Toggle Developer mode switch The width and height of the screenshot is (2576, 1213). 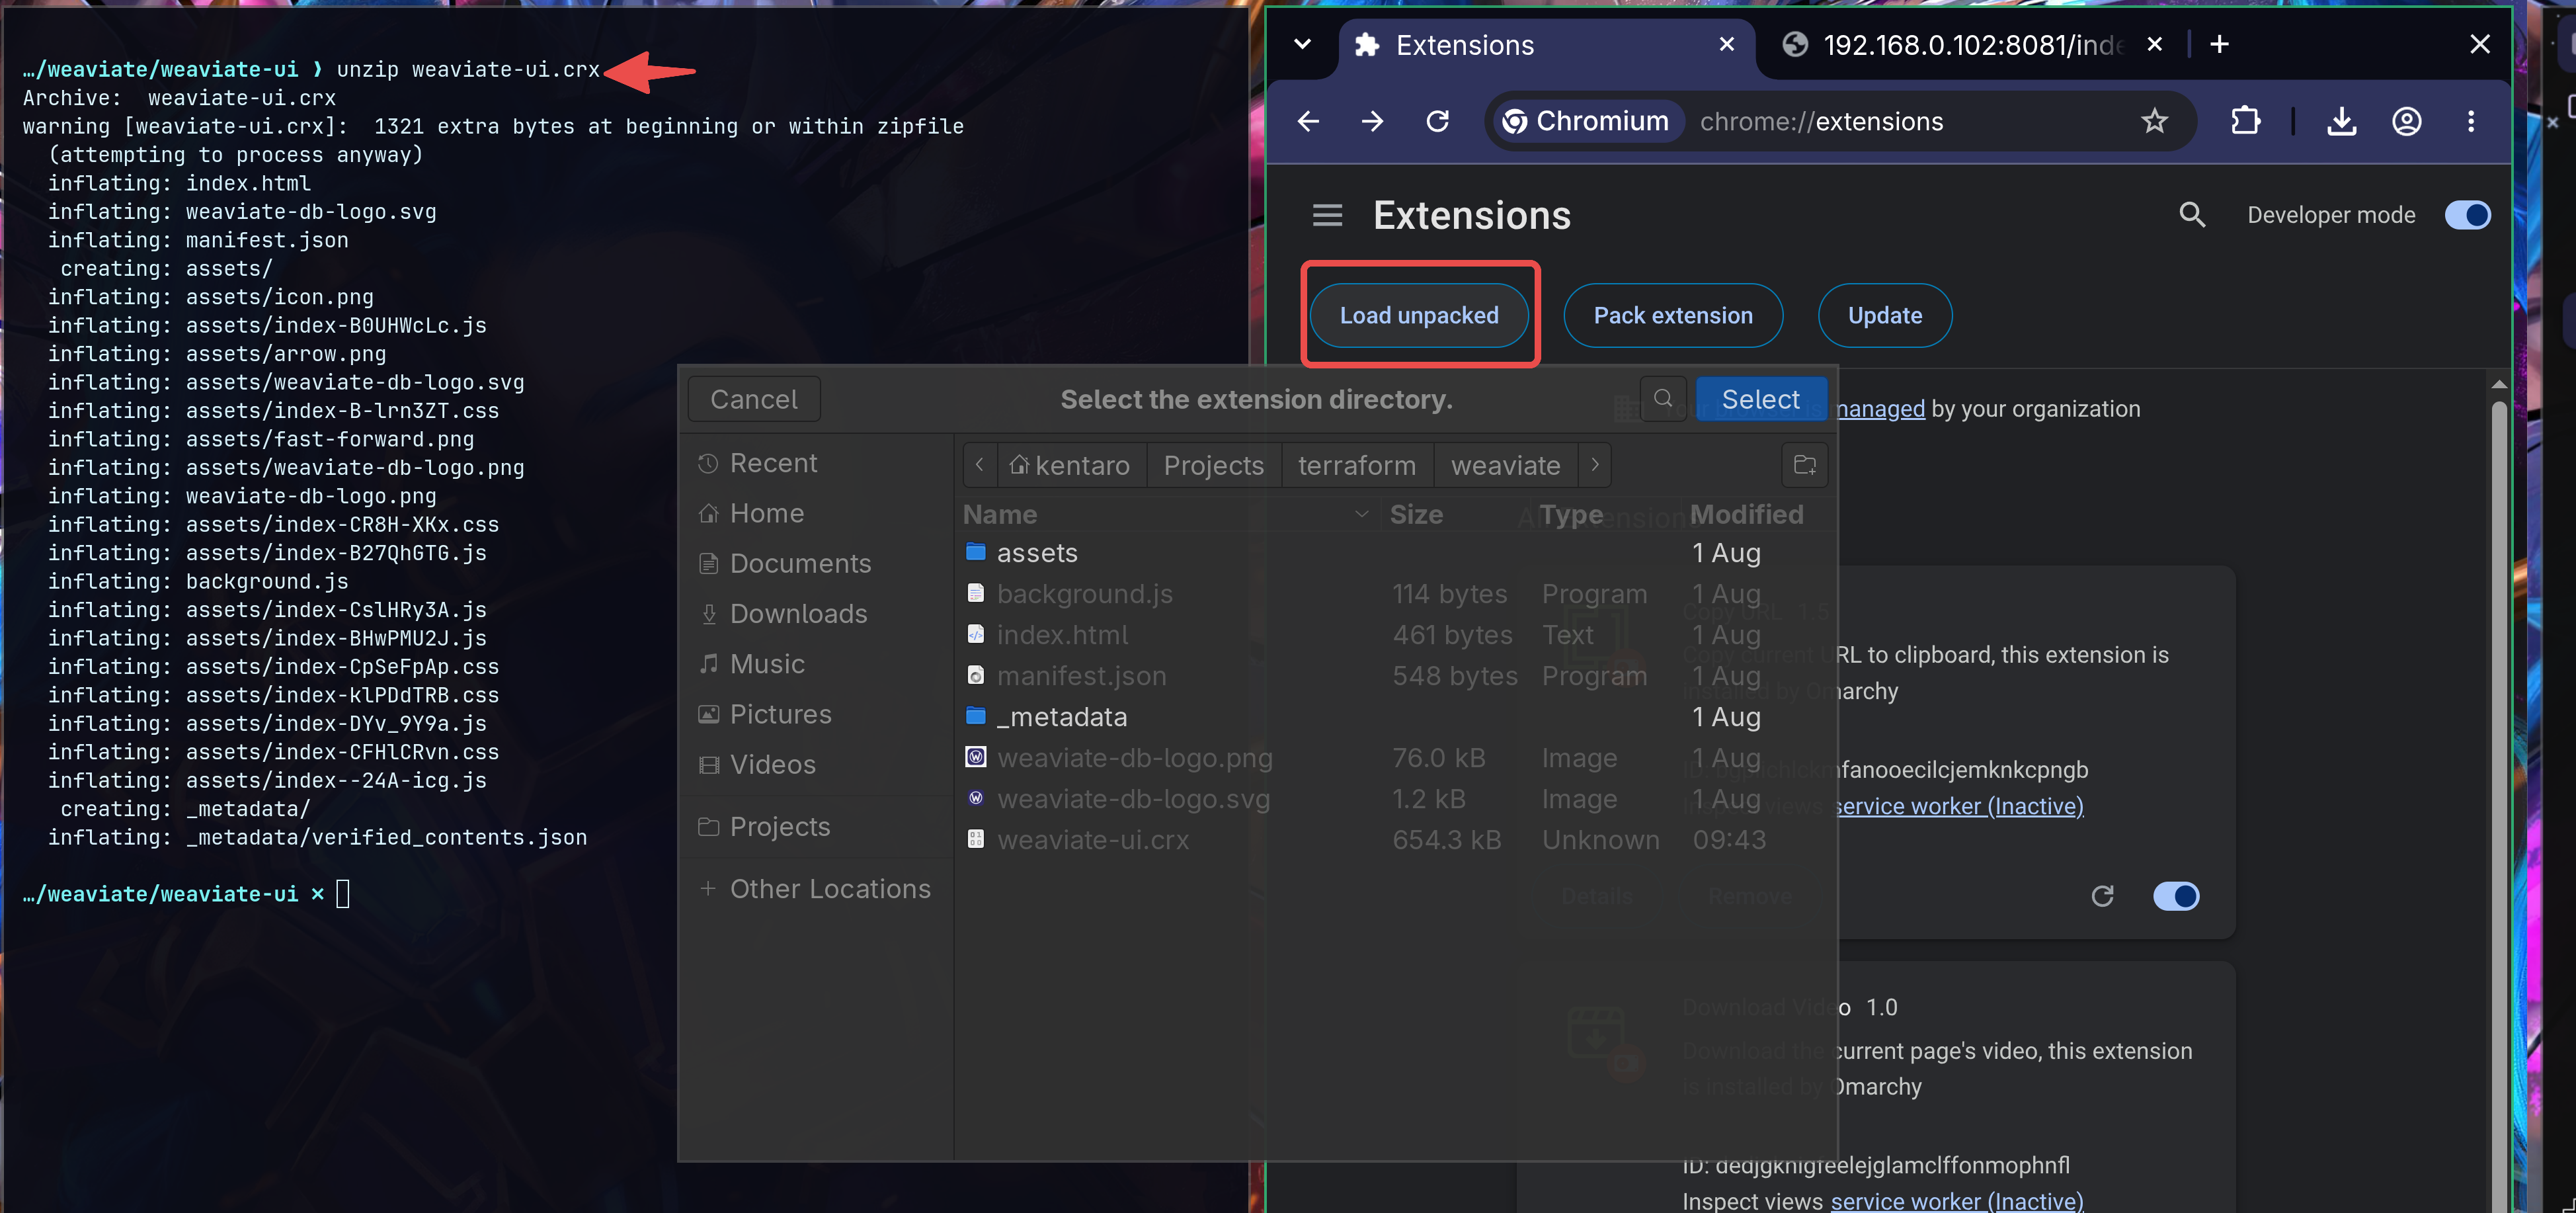point(2467,215)
